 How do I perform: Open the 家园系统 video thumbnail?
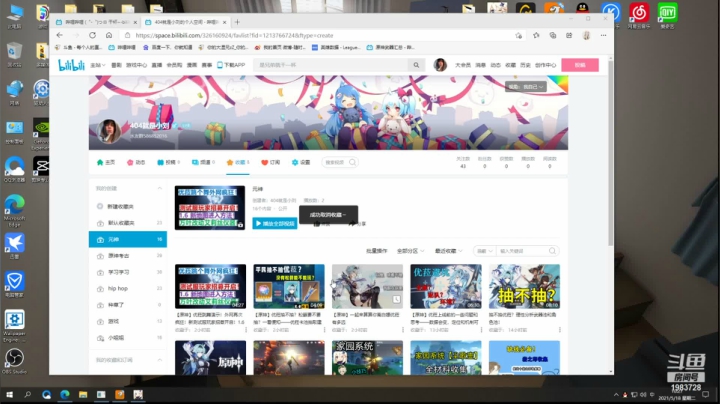pos(367,358)
